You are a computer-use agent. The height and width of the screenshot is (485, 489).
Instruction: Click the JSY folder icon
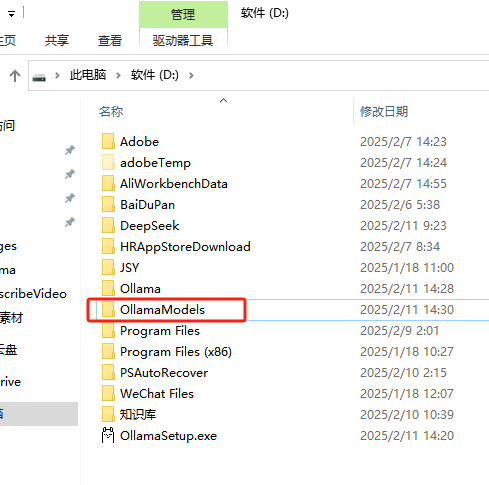(x=108, y=267)
